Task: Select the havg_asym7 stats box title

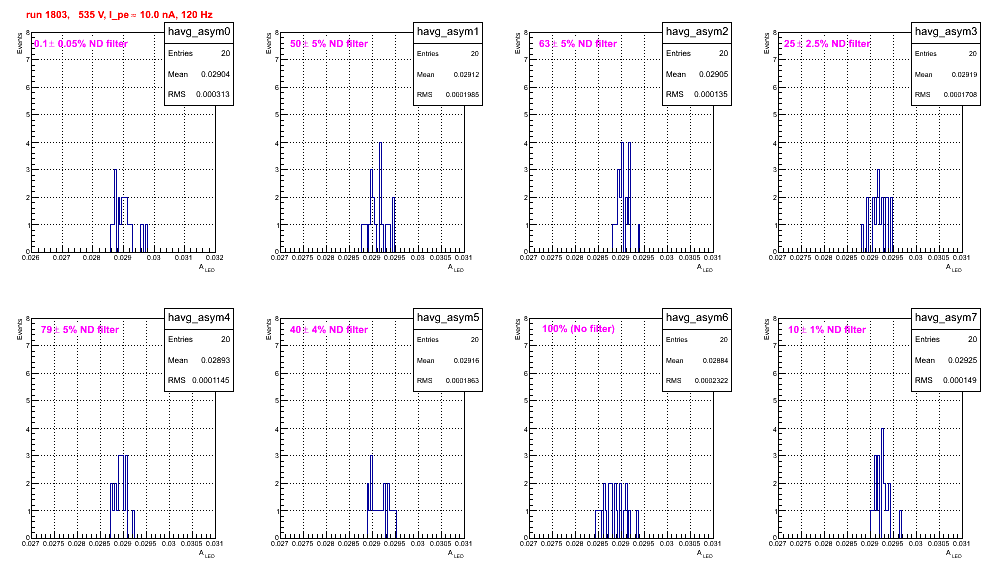Action: (946, 318)
